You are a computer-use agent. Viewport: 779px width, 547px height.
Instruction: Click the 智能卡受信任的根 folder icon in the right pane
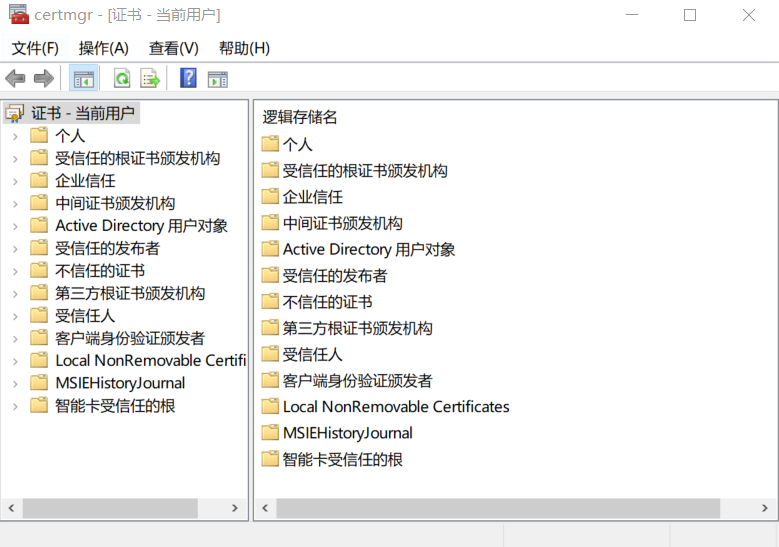pyautogui.click(x=270, y=459)
